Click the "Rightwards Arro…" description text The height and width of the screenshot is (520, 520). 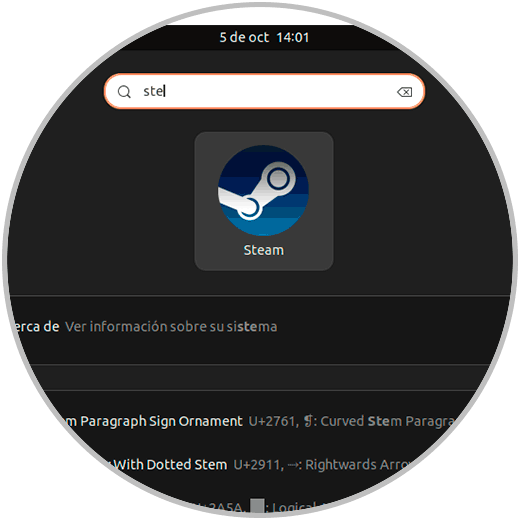coord(358,465)
